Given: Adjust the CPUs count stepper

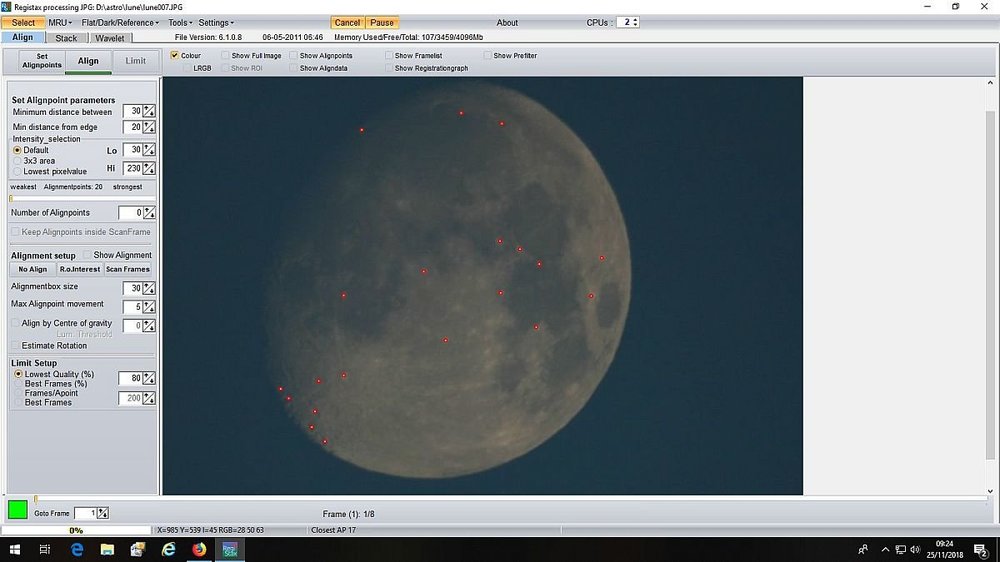Looking at the screenshot, I should coord(635,22).
